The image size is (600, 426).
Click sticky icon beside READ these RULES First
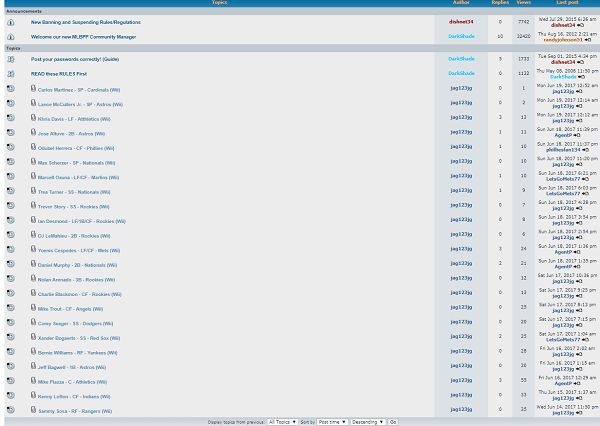click(x=11, y=74)
